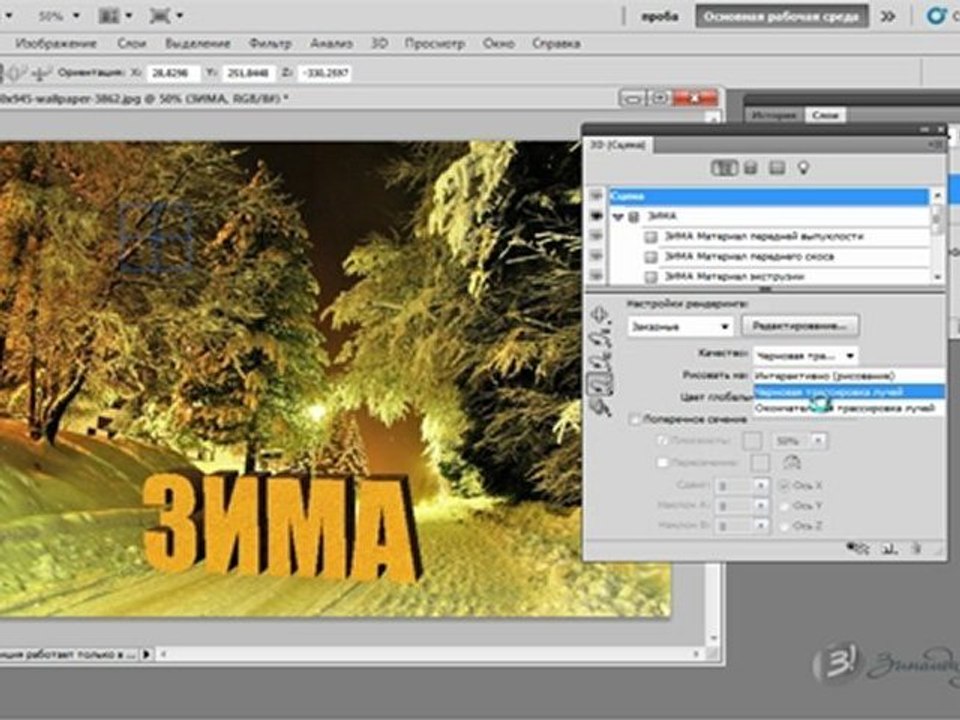Click the intersection color swatch

click(760, 462)
